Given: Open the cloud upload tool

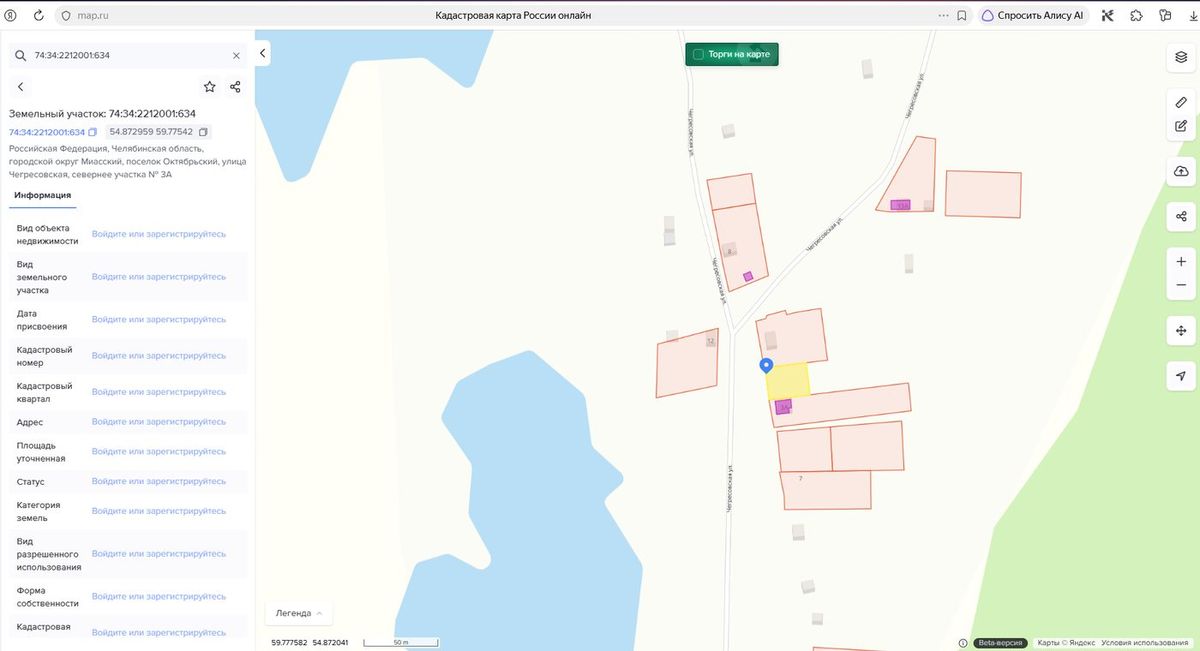Looking at the screenshot, I should click(1181, 171).
